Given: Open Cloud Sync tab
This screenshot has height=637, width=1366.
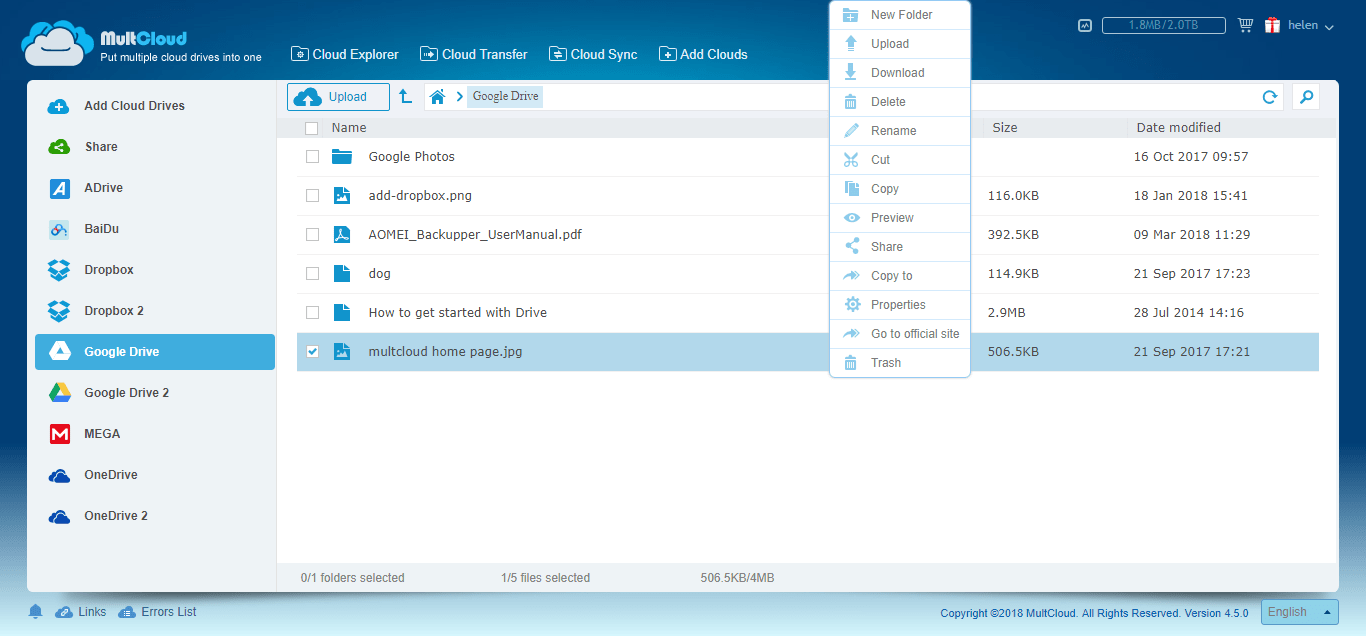Looking at the screenshot, I should point(593,54).
